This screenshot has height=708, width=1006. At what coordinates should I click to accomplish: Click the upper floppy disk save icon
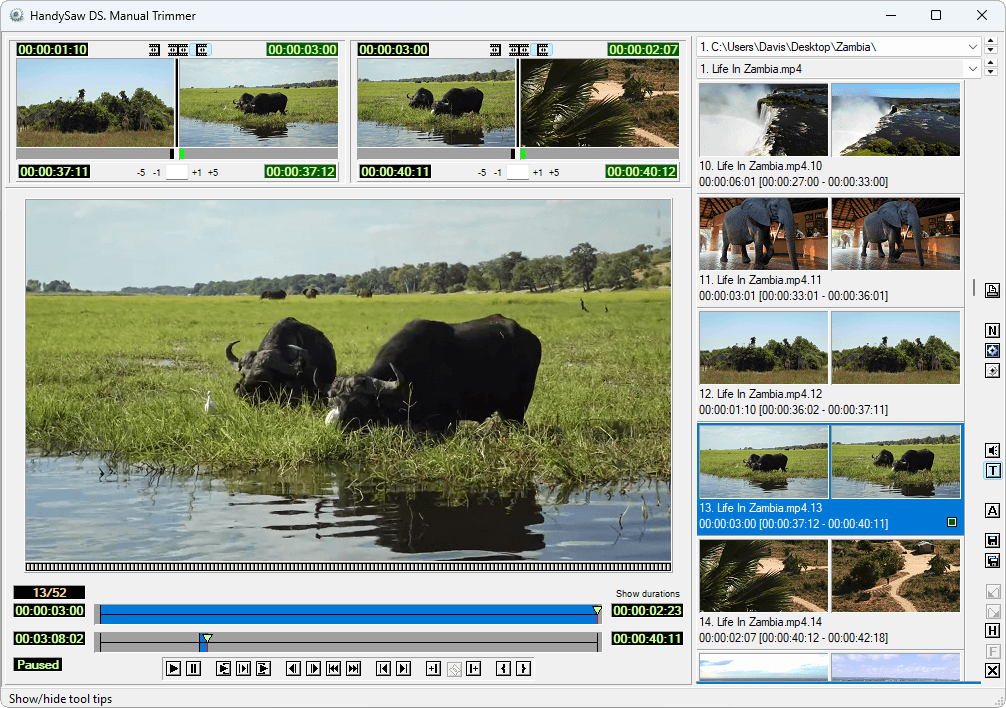[992, 540]
